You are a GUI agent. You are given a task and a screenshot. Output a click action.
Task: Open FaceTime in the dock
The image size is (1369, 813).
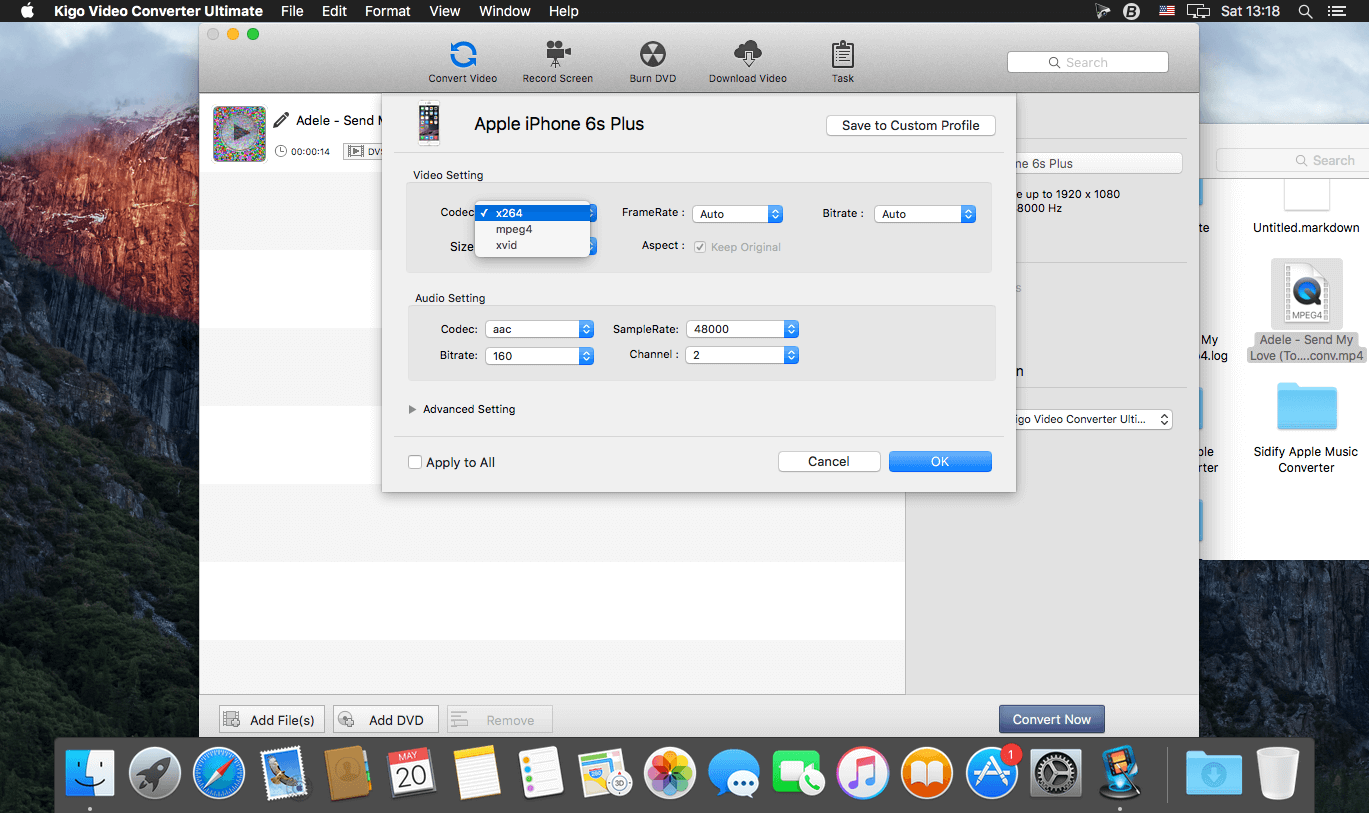(798, 773)
